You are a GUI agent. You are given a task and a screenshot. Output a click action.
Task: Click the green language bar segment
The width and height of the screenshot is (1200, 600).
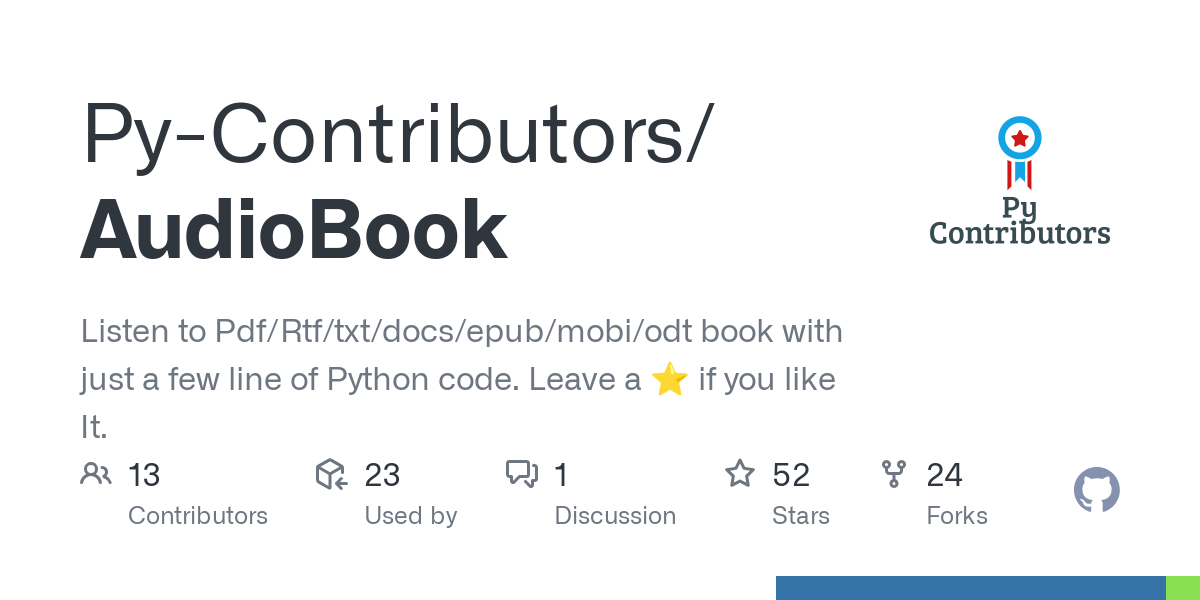point(1183,588)
